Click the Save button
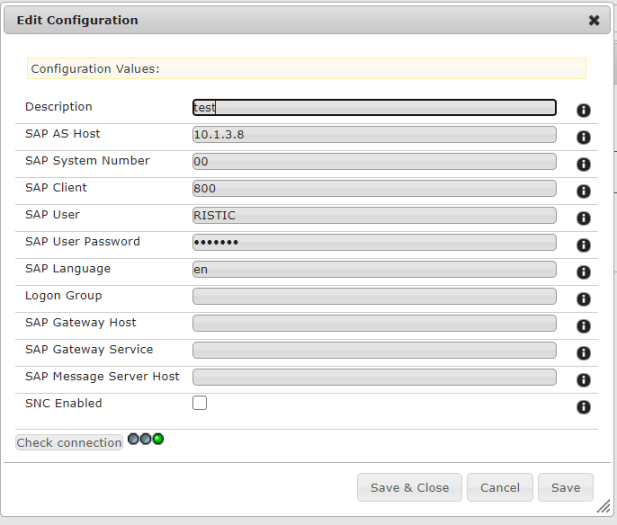 click(x=565, y=487)
